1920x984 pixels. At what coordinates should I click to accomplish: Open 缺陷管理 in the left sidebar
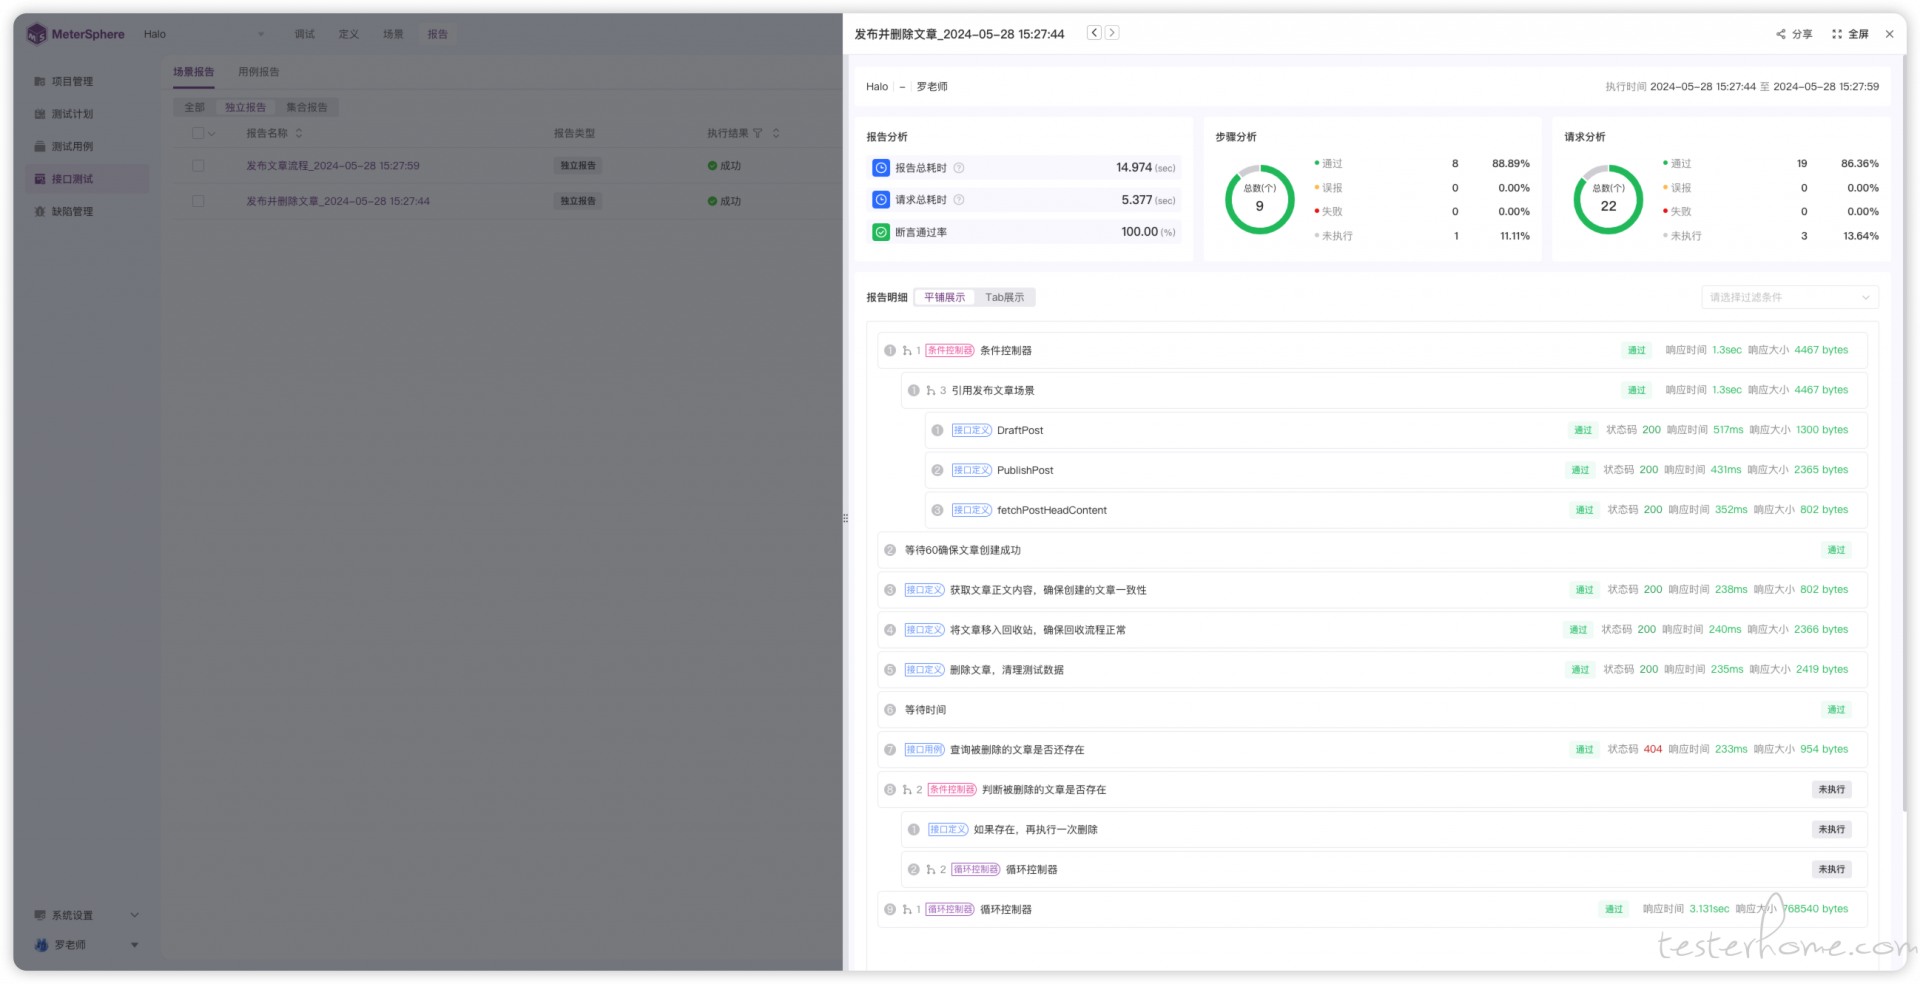(x=72, y=211)
